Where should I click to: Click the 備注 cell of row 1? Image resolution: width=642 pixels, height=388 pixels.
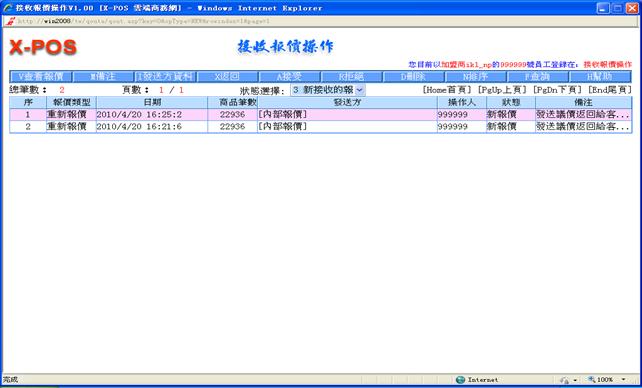pos(583,115)
